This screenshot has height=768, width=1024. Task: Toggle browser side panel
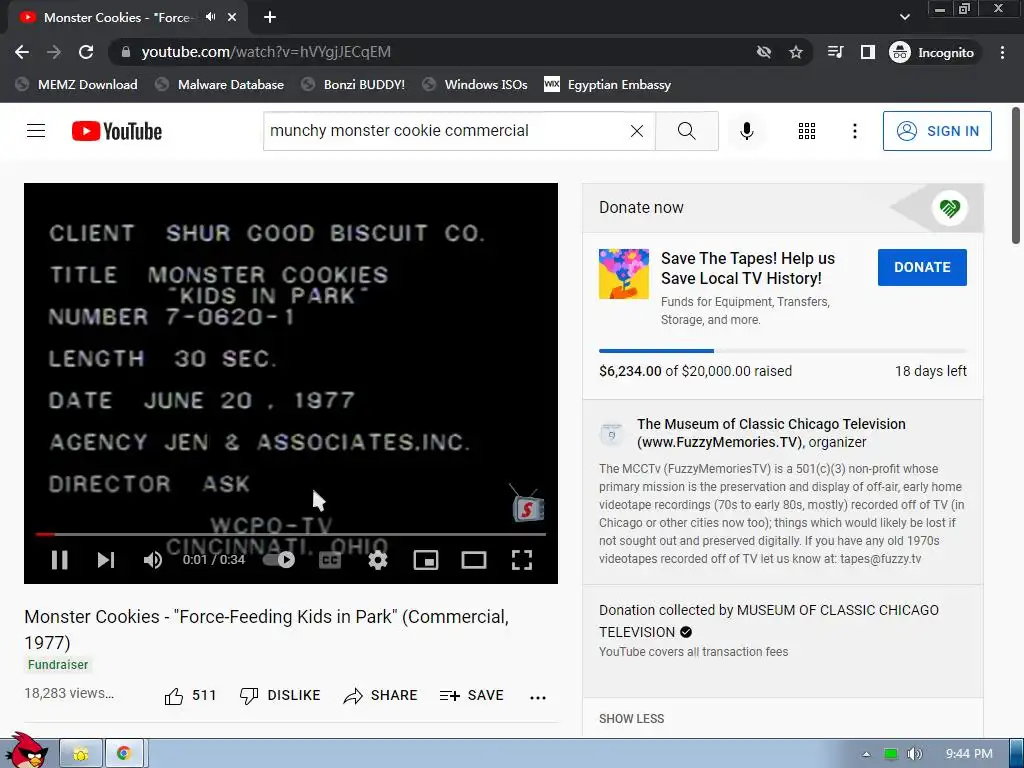867,52
